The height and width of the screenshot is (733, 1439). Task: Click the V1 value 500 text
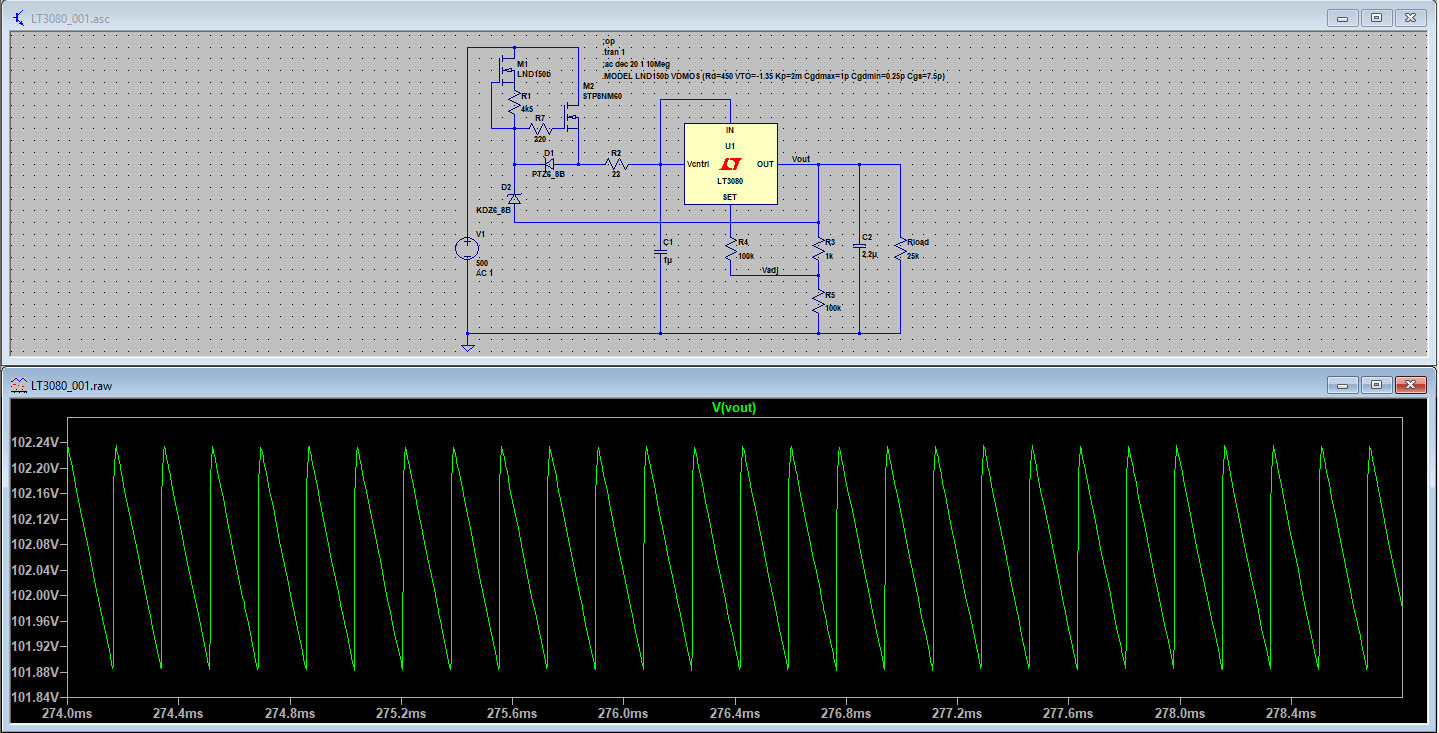pos(483,262)
